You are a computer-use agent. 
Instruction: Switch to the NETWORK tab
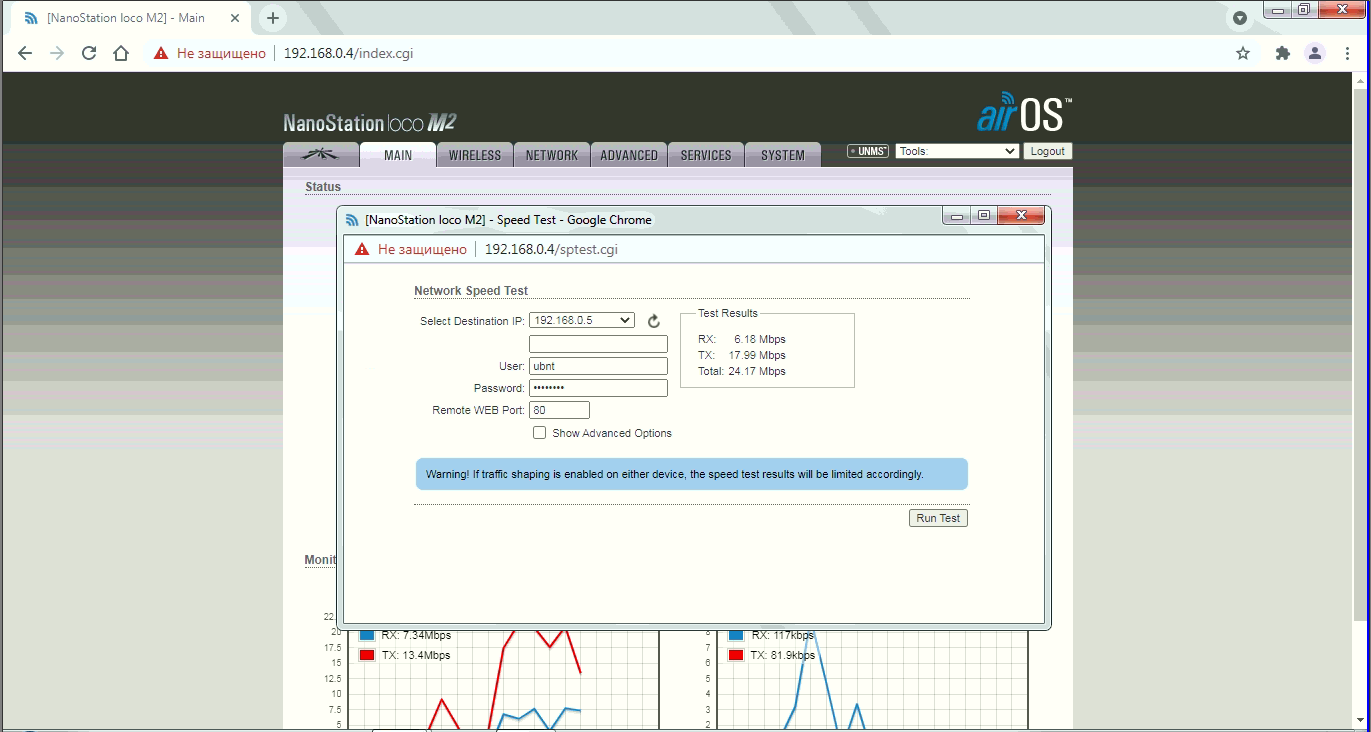[552, 155]
